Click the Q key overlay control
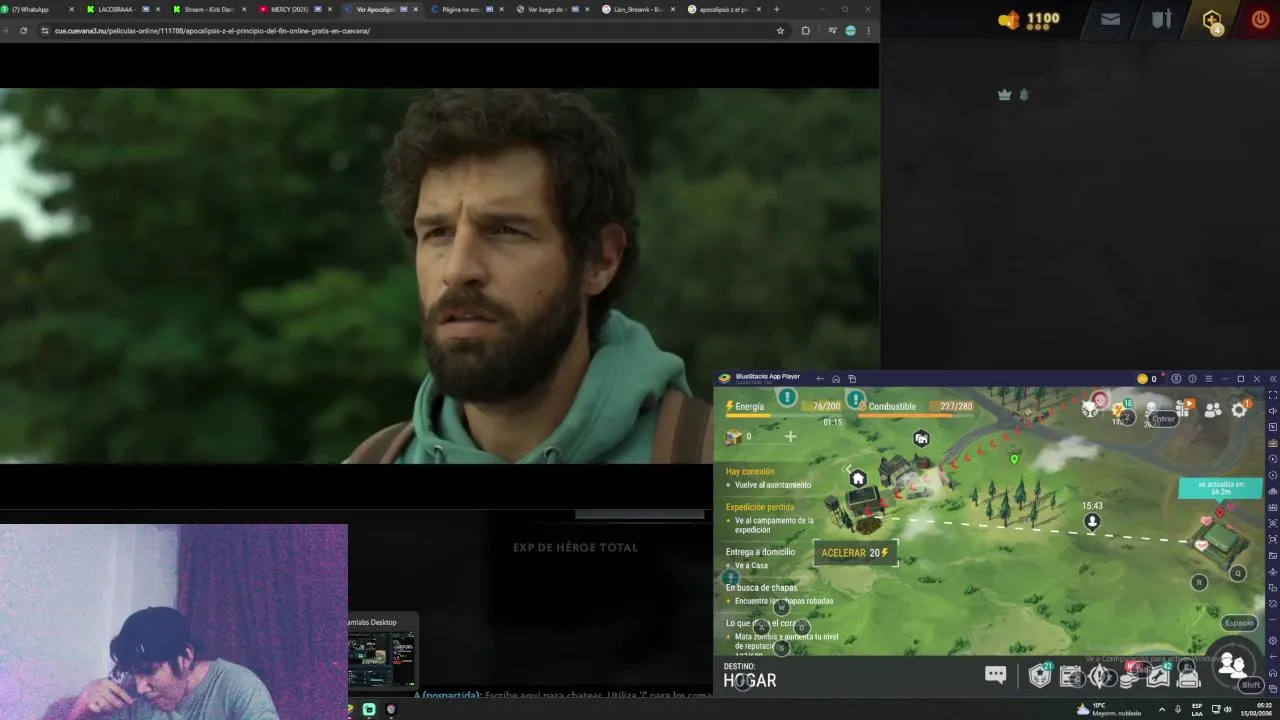The width and height of the screenshot is (1280, 720). coord(1238,573)
